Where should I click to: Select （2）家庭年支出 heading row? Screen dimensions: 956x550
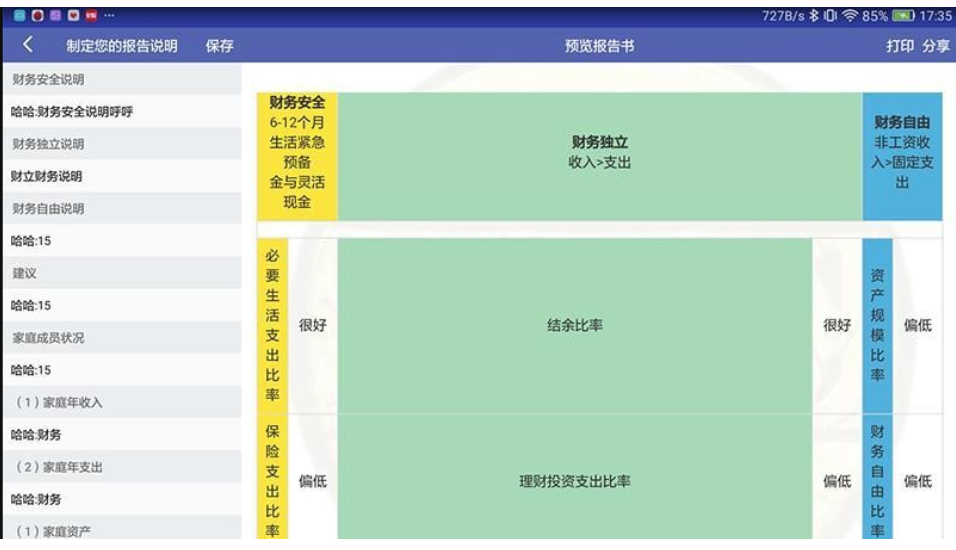point(122,467)
